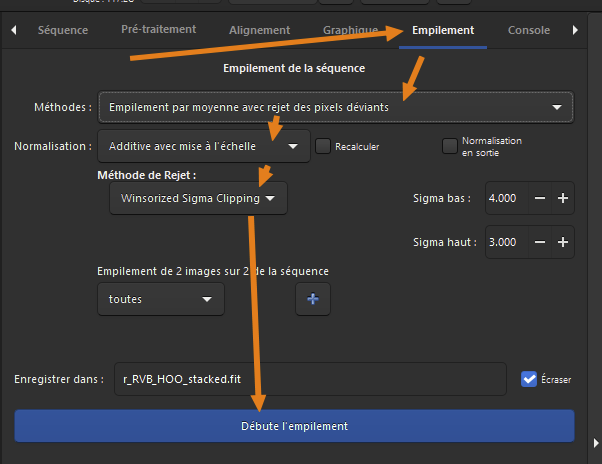The width and height of the screenshot is (602, 464).
Task: Enable Normalisation en sortie checkbox
Action: click(450, 146)
